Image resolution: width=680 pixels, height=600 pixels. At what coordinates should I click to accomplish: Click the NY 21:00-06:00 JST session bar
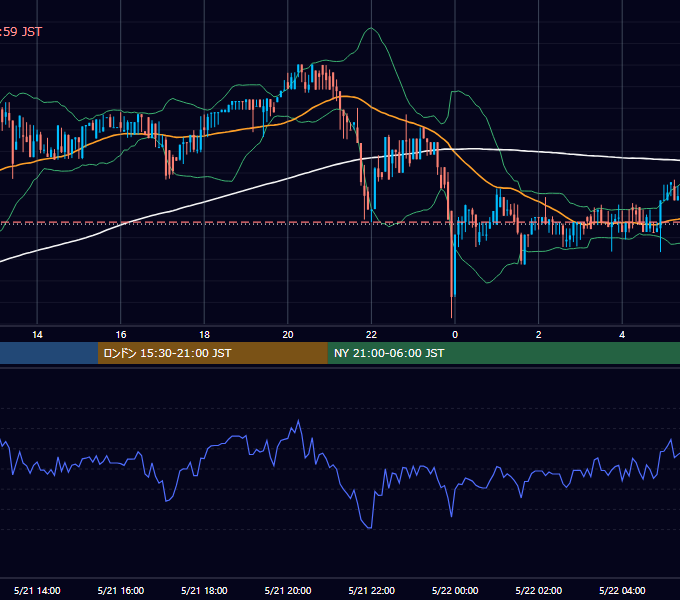click(x=503, y=353)
